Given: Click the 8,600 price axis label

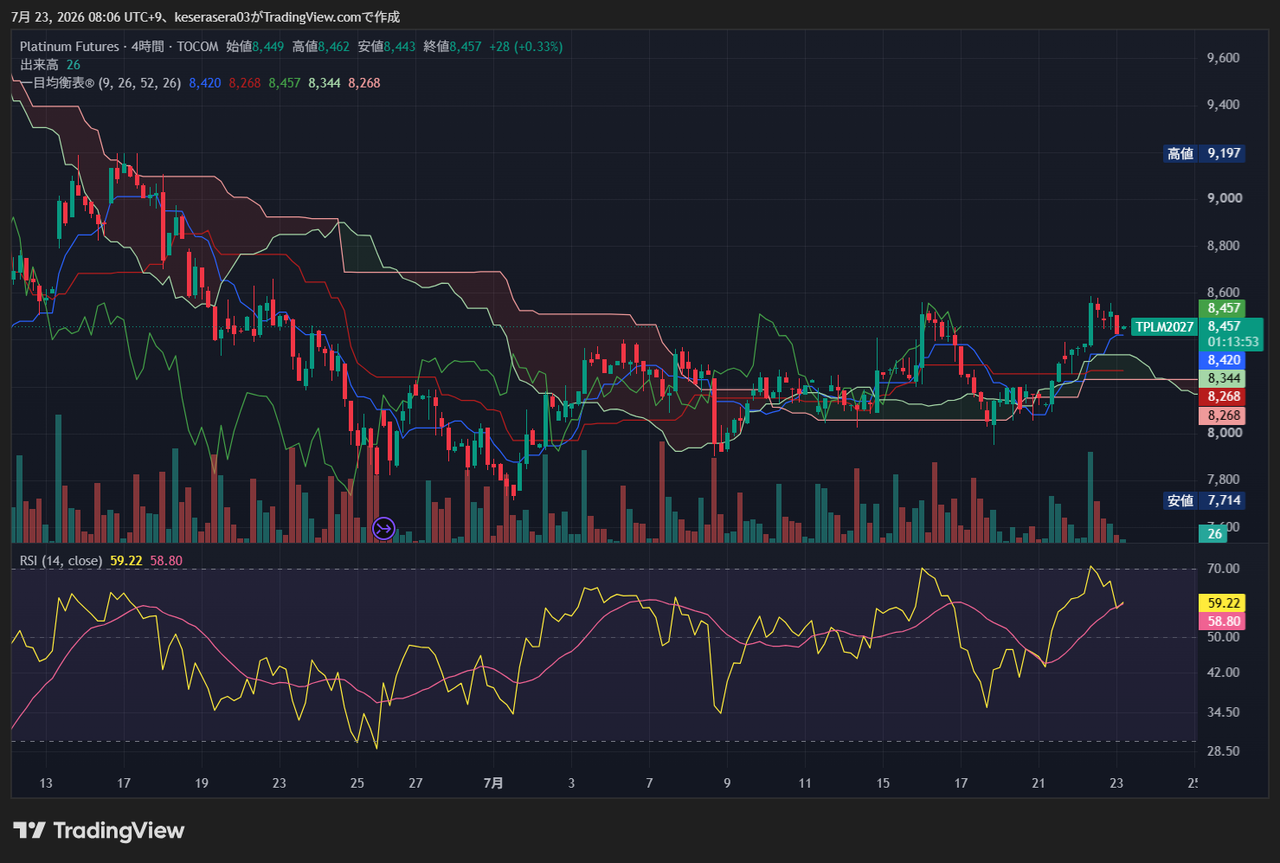Looking at the screenshot, I should 1224,292.
